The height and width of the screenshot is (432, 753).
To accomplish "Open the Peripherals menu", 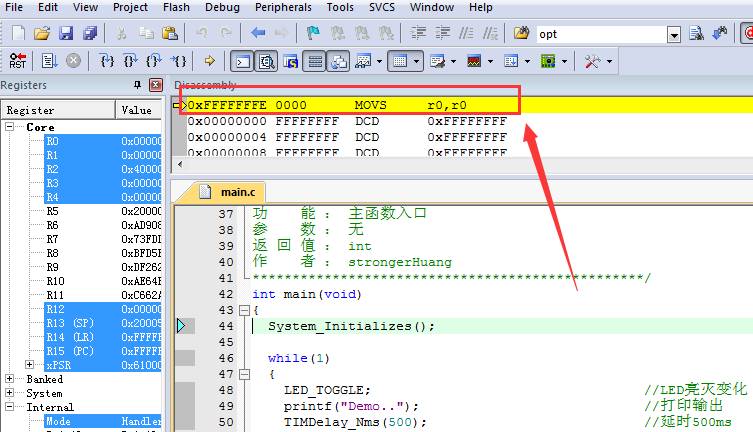I will point(283,8).
